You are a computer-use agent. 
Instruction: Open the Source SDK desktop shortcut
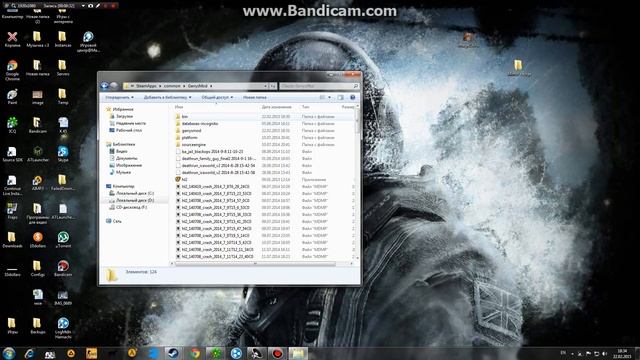pyautogui.click(x=12, y=154)
